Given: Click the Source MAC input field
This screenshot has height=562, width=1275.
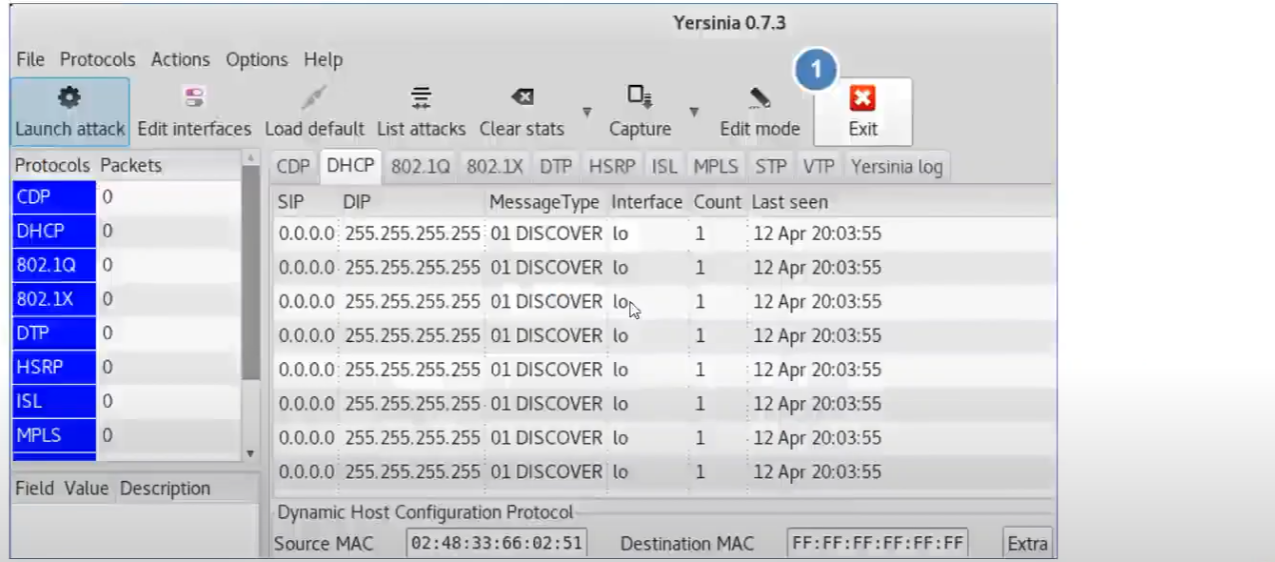Looking at the screenshot, I should (x=496, y=543).
